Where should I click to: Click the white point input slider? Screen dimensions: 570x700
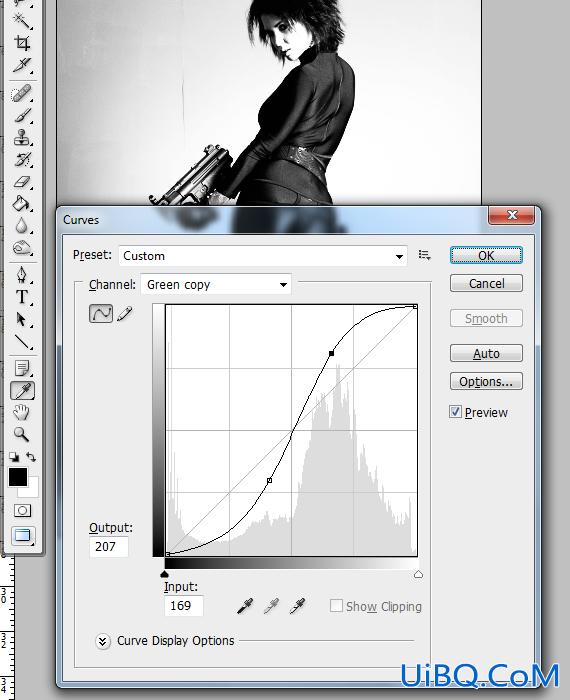click(x=418, y=574)
